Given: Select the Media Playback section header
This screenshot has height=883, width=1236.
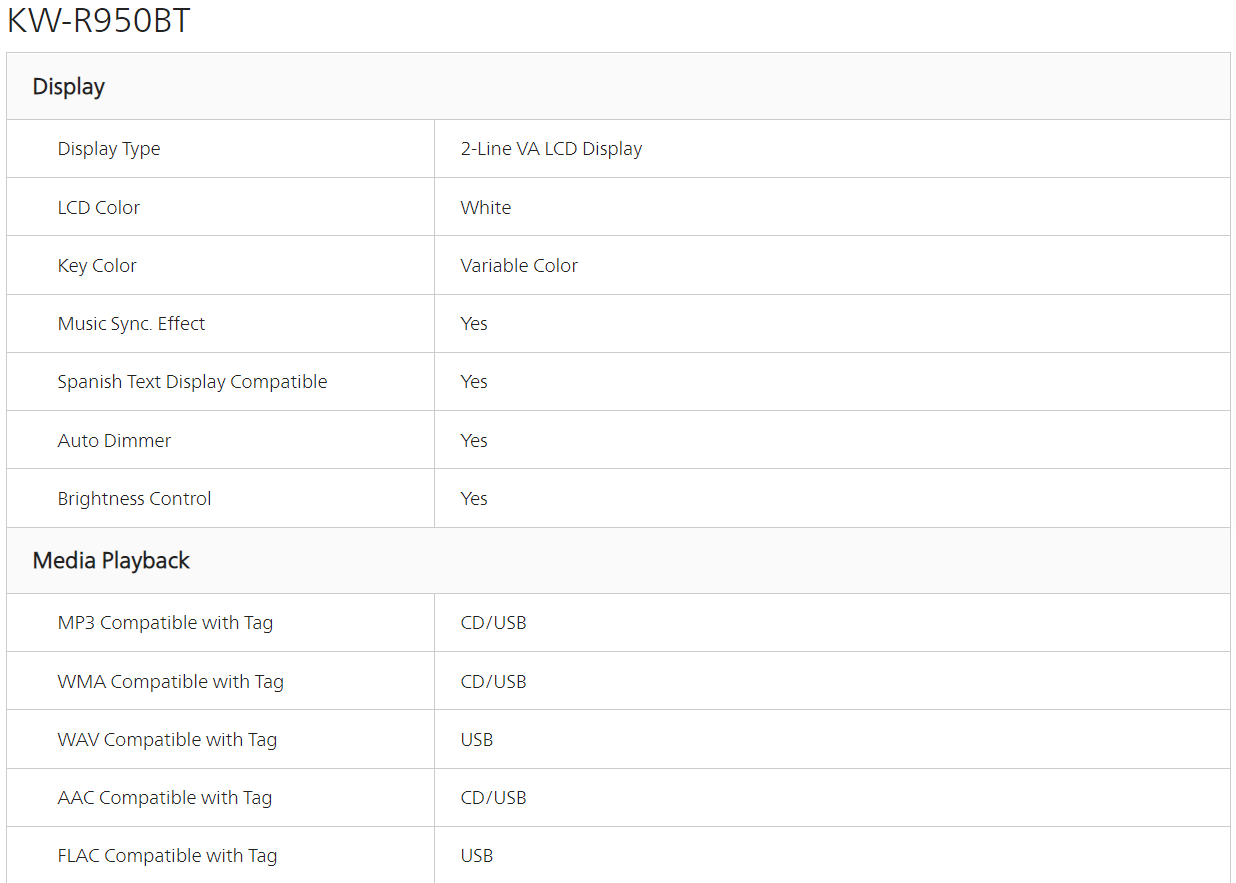Looking at the screenshot, I should click(x=111, y=561).
